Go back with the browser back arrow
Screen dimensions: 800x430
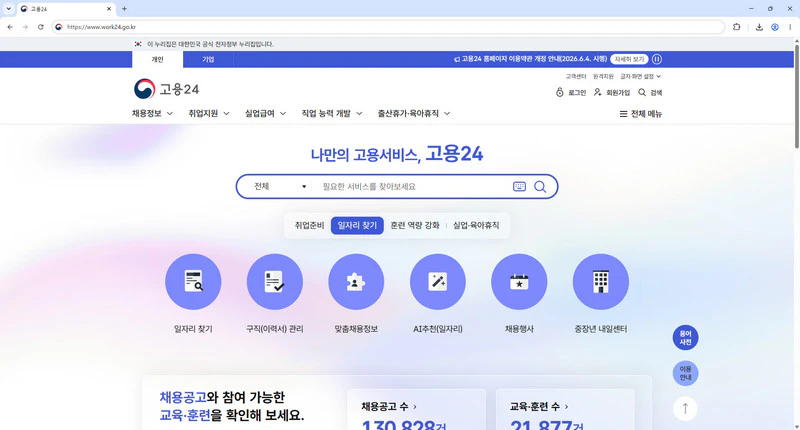[10, 27]
